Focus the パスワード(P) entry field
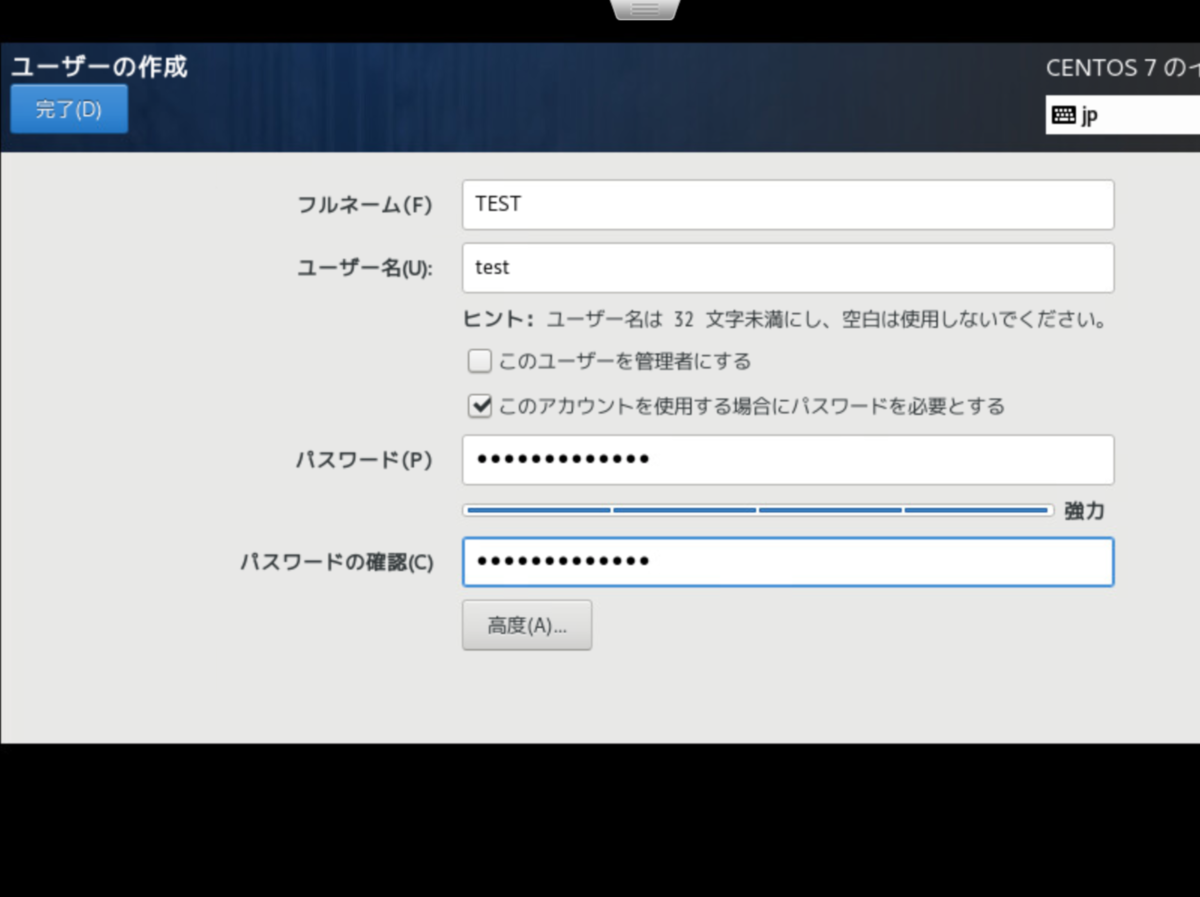This screenshot has height=897, width=1200. click(x=788, y=460)
